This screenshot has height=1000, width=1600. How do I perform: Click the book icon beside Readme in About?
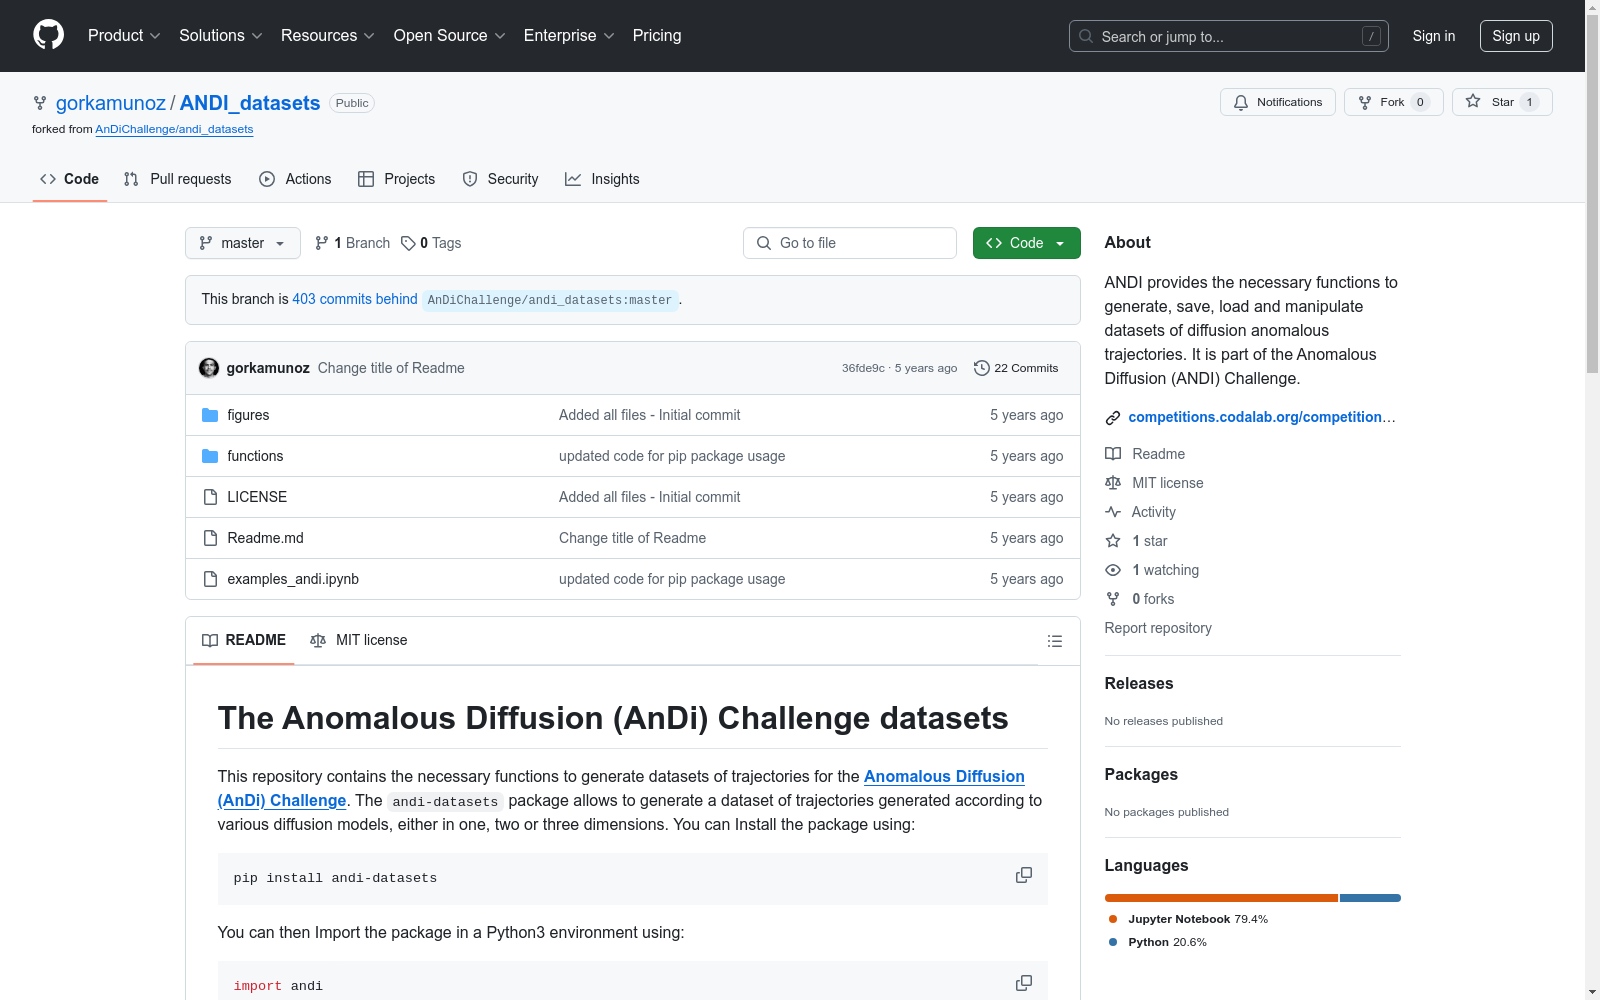point(1113,454)
